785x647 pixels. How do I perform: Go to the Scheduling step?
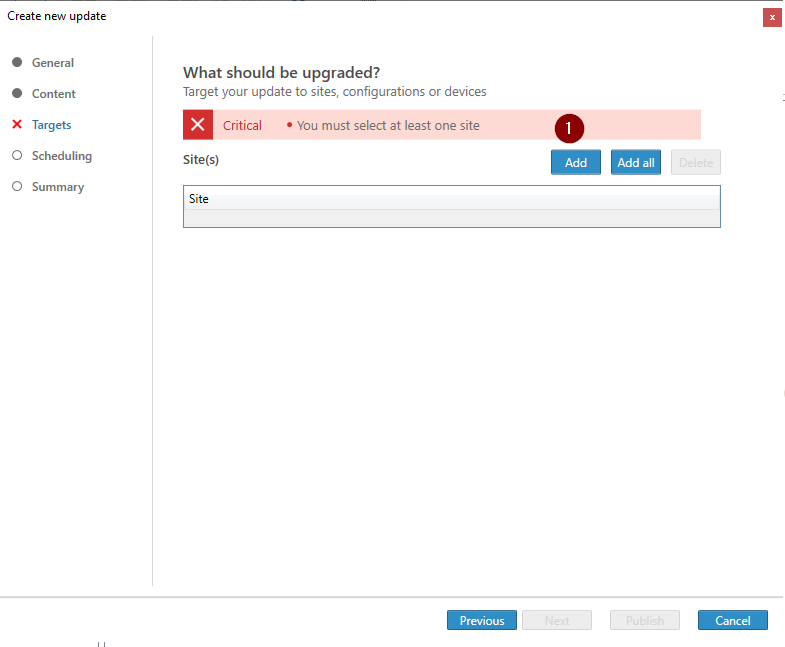coord(62,156)
